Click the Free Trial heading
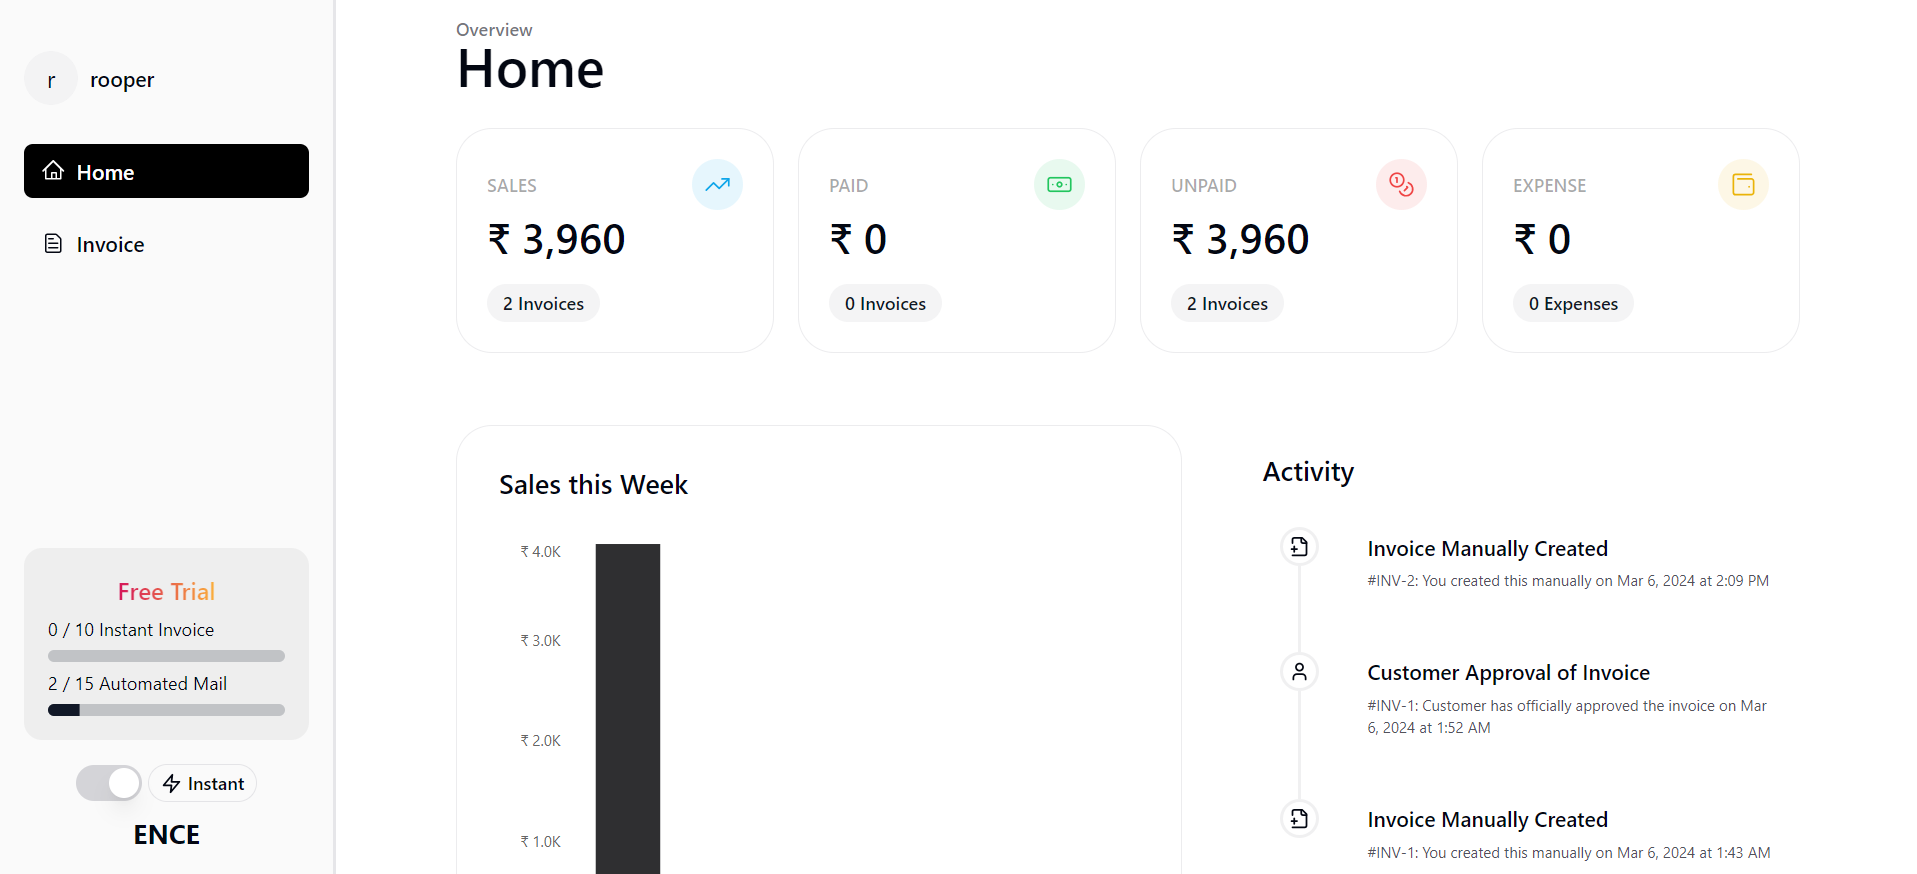Screen dimensions: 1917x874 point(166,592)
